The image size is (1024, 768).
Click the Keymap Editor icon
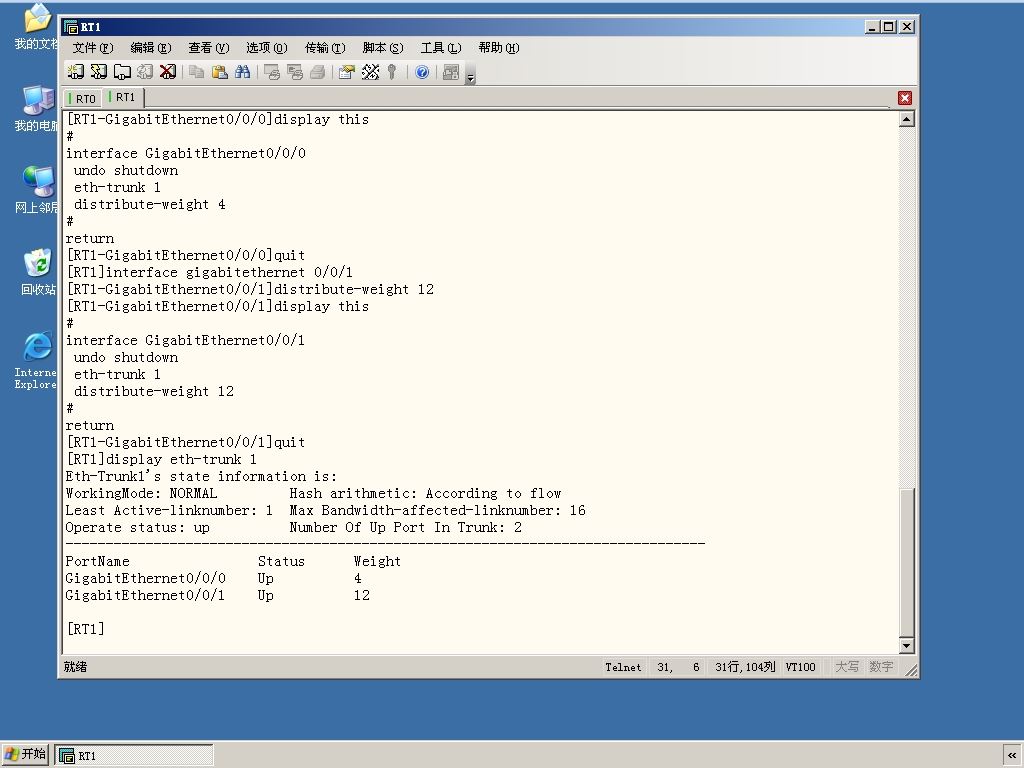point(370,72)
